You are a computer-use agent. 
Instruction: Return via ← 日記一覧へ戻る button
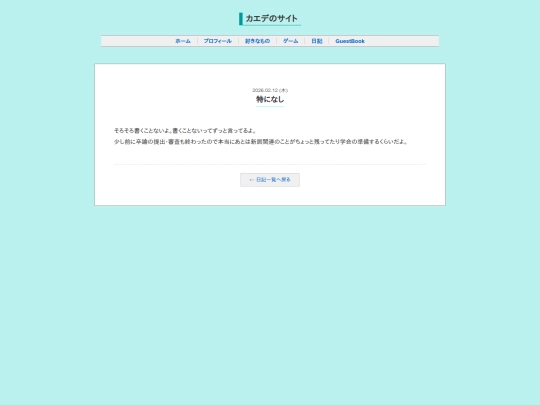(270, 180)
